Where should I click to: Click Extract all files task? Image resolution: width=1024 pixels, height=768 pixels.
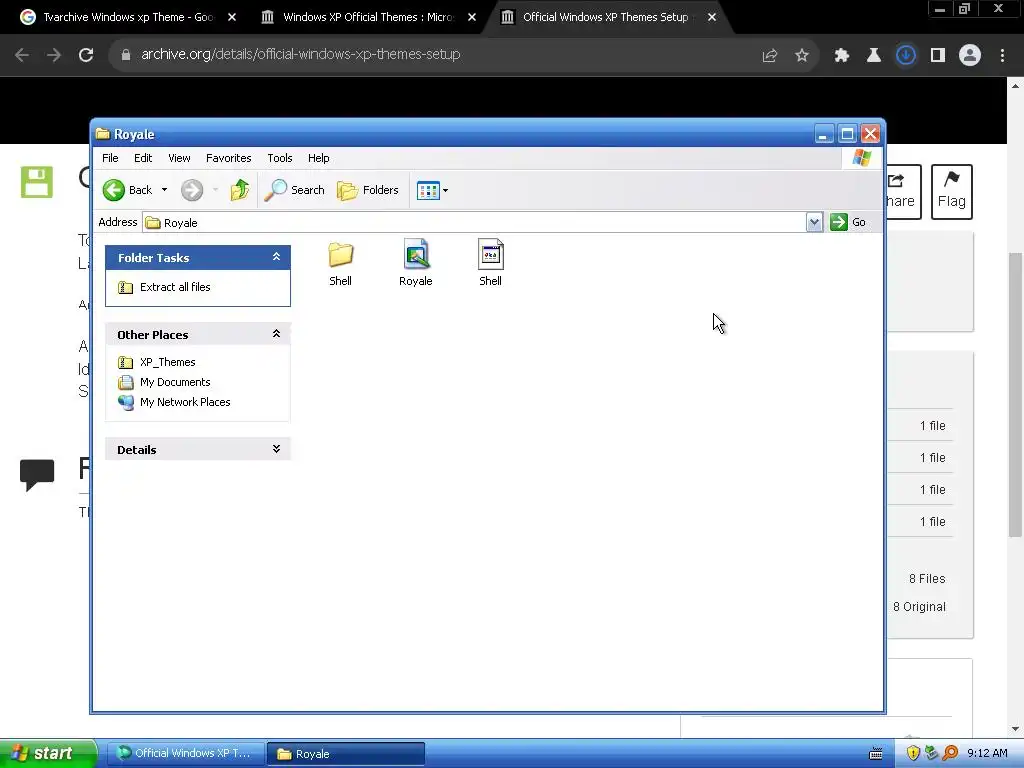174,287
